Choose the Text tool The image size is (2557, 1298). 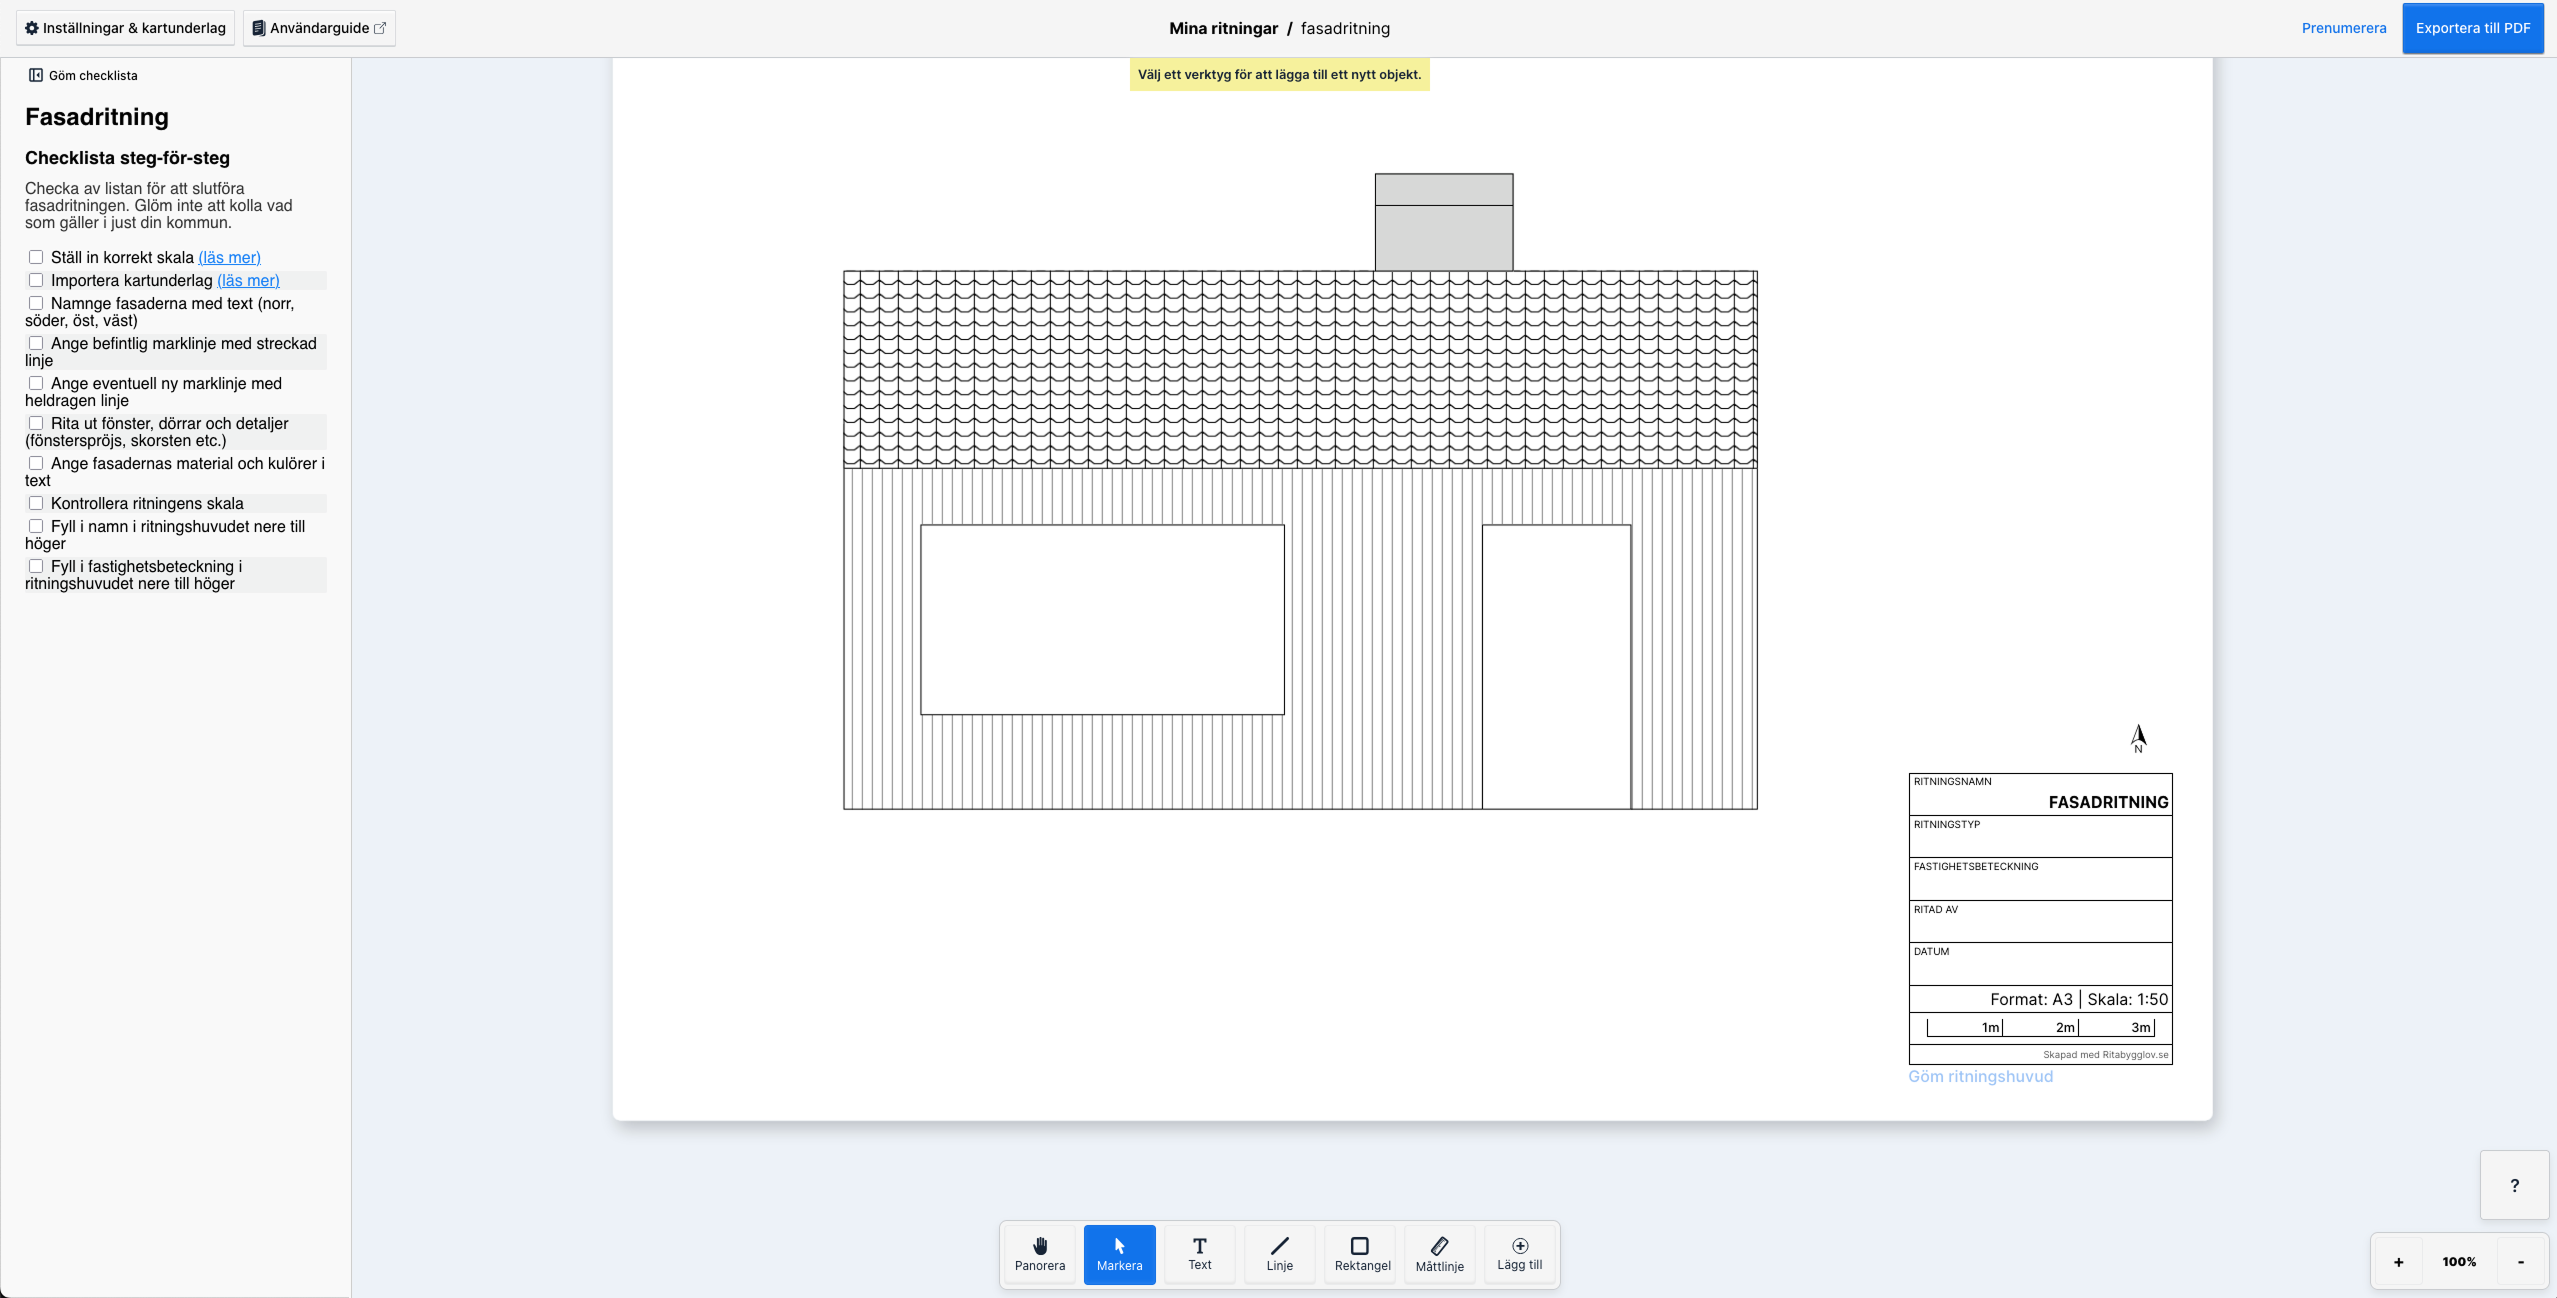[x=1199, y=1254]
